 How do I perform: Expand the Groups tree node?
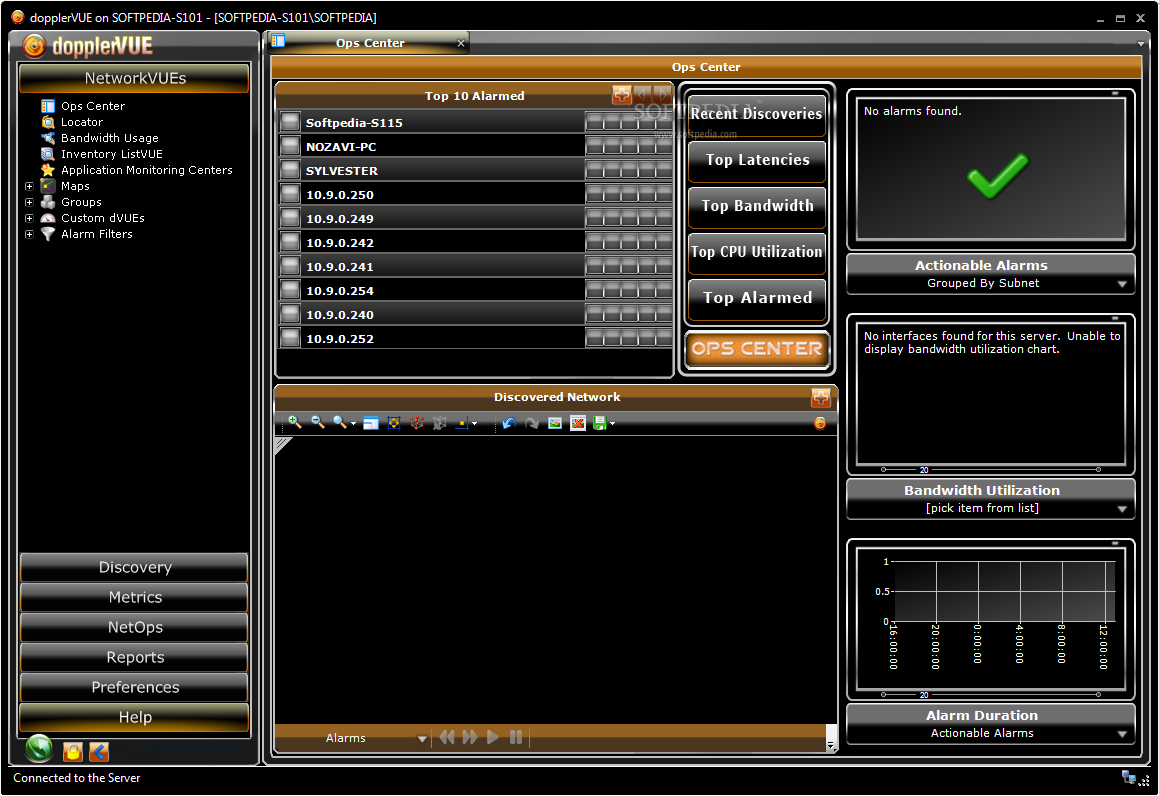pyautogui.click(x=29, y=203)
